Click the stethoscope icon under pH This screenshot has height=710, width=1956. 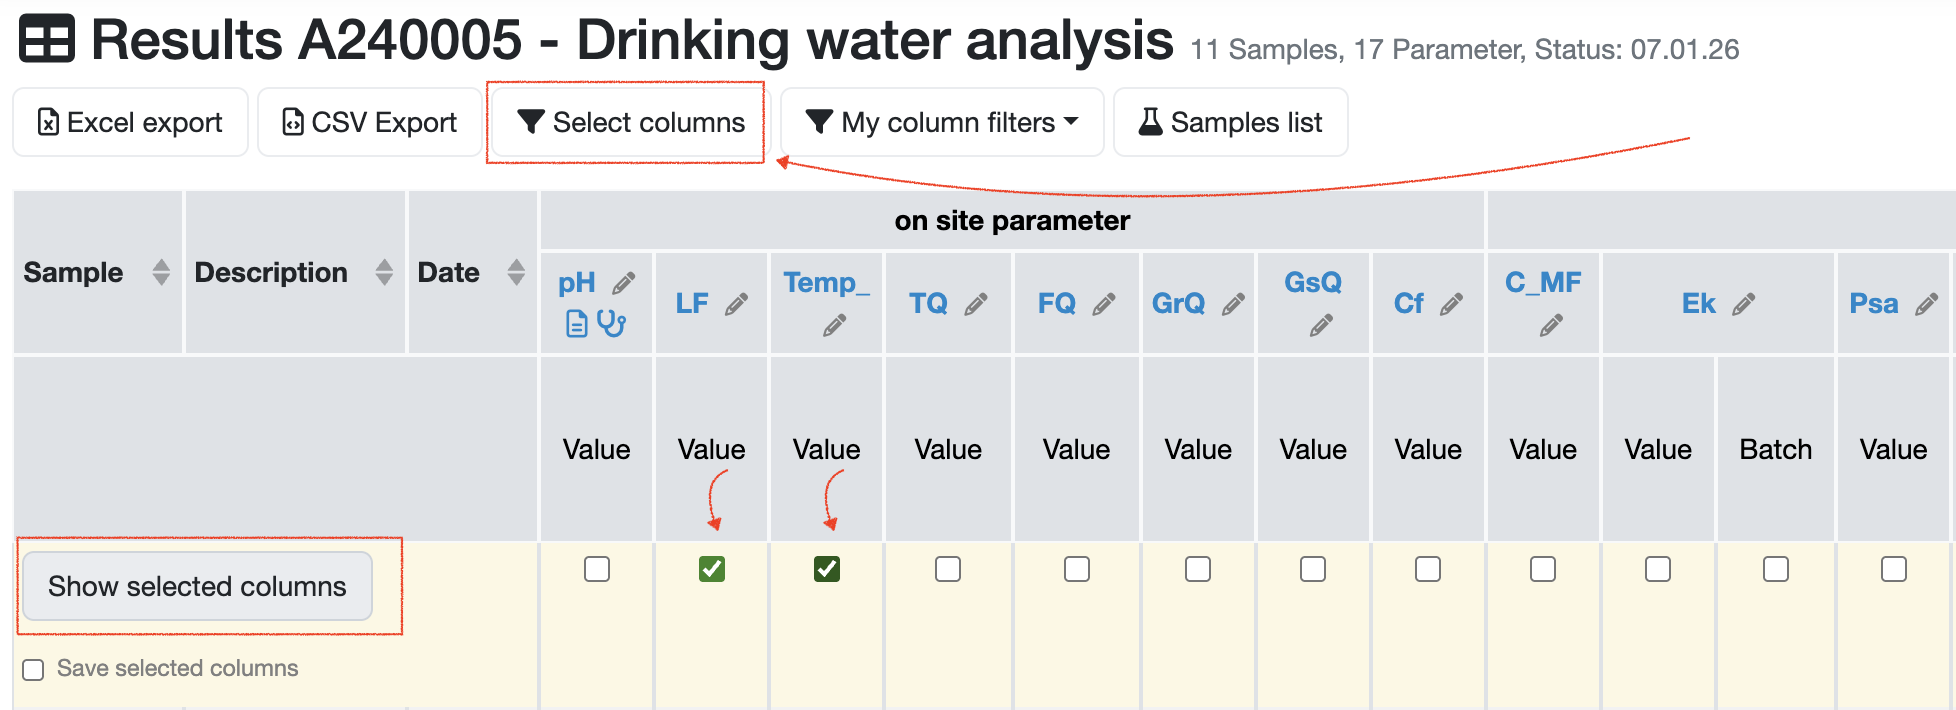[611, 323]
